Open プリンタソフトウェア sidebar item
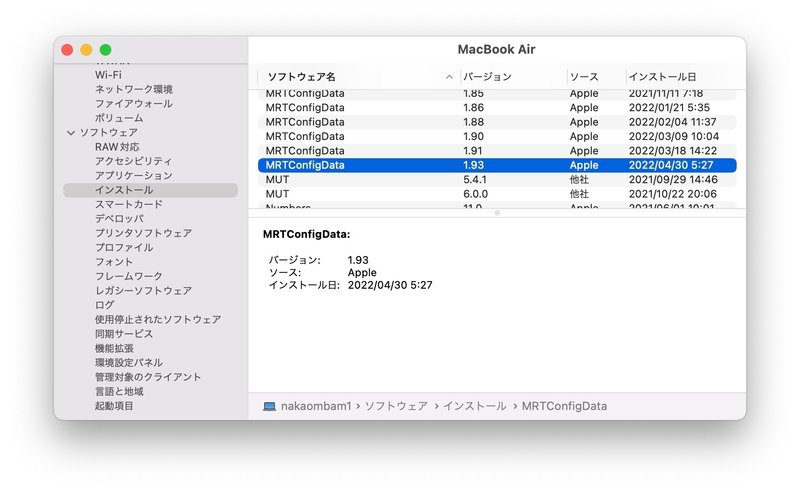Image resolution: width=800 pixels, height=491 pixels. pos(143,233)
